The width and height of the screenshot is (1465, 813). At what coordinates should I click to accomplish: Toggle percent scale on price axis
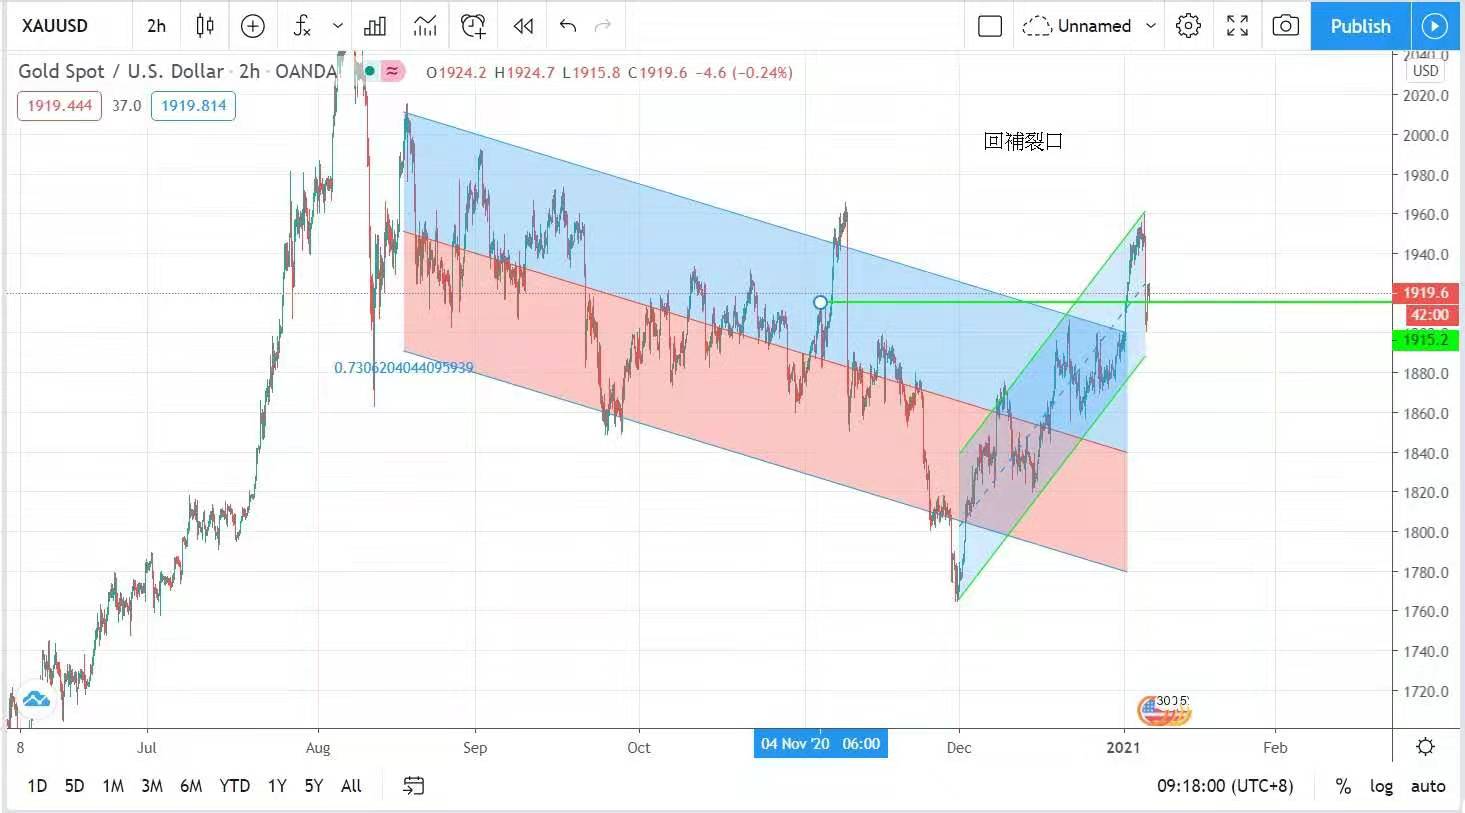tap(1343, 786)
